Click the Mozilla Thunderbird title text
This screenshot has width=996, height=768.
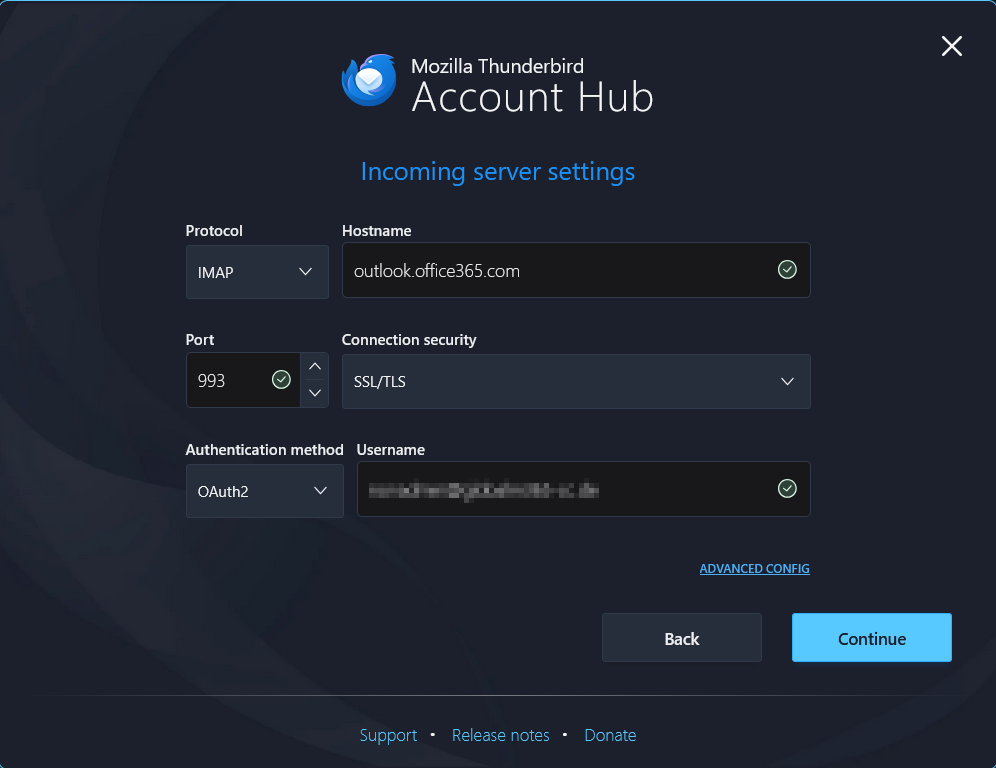point(497,66)
